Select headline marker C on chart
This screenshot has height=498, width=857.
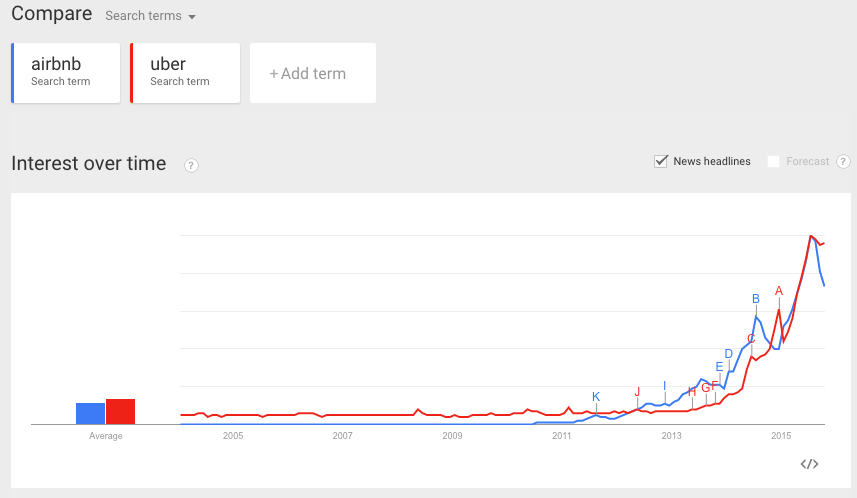751,338
